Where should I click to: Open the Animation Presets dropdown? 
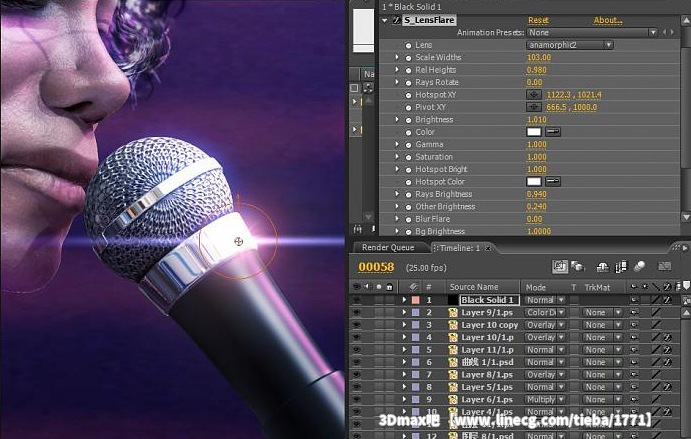coord(592,33)
